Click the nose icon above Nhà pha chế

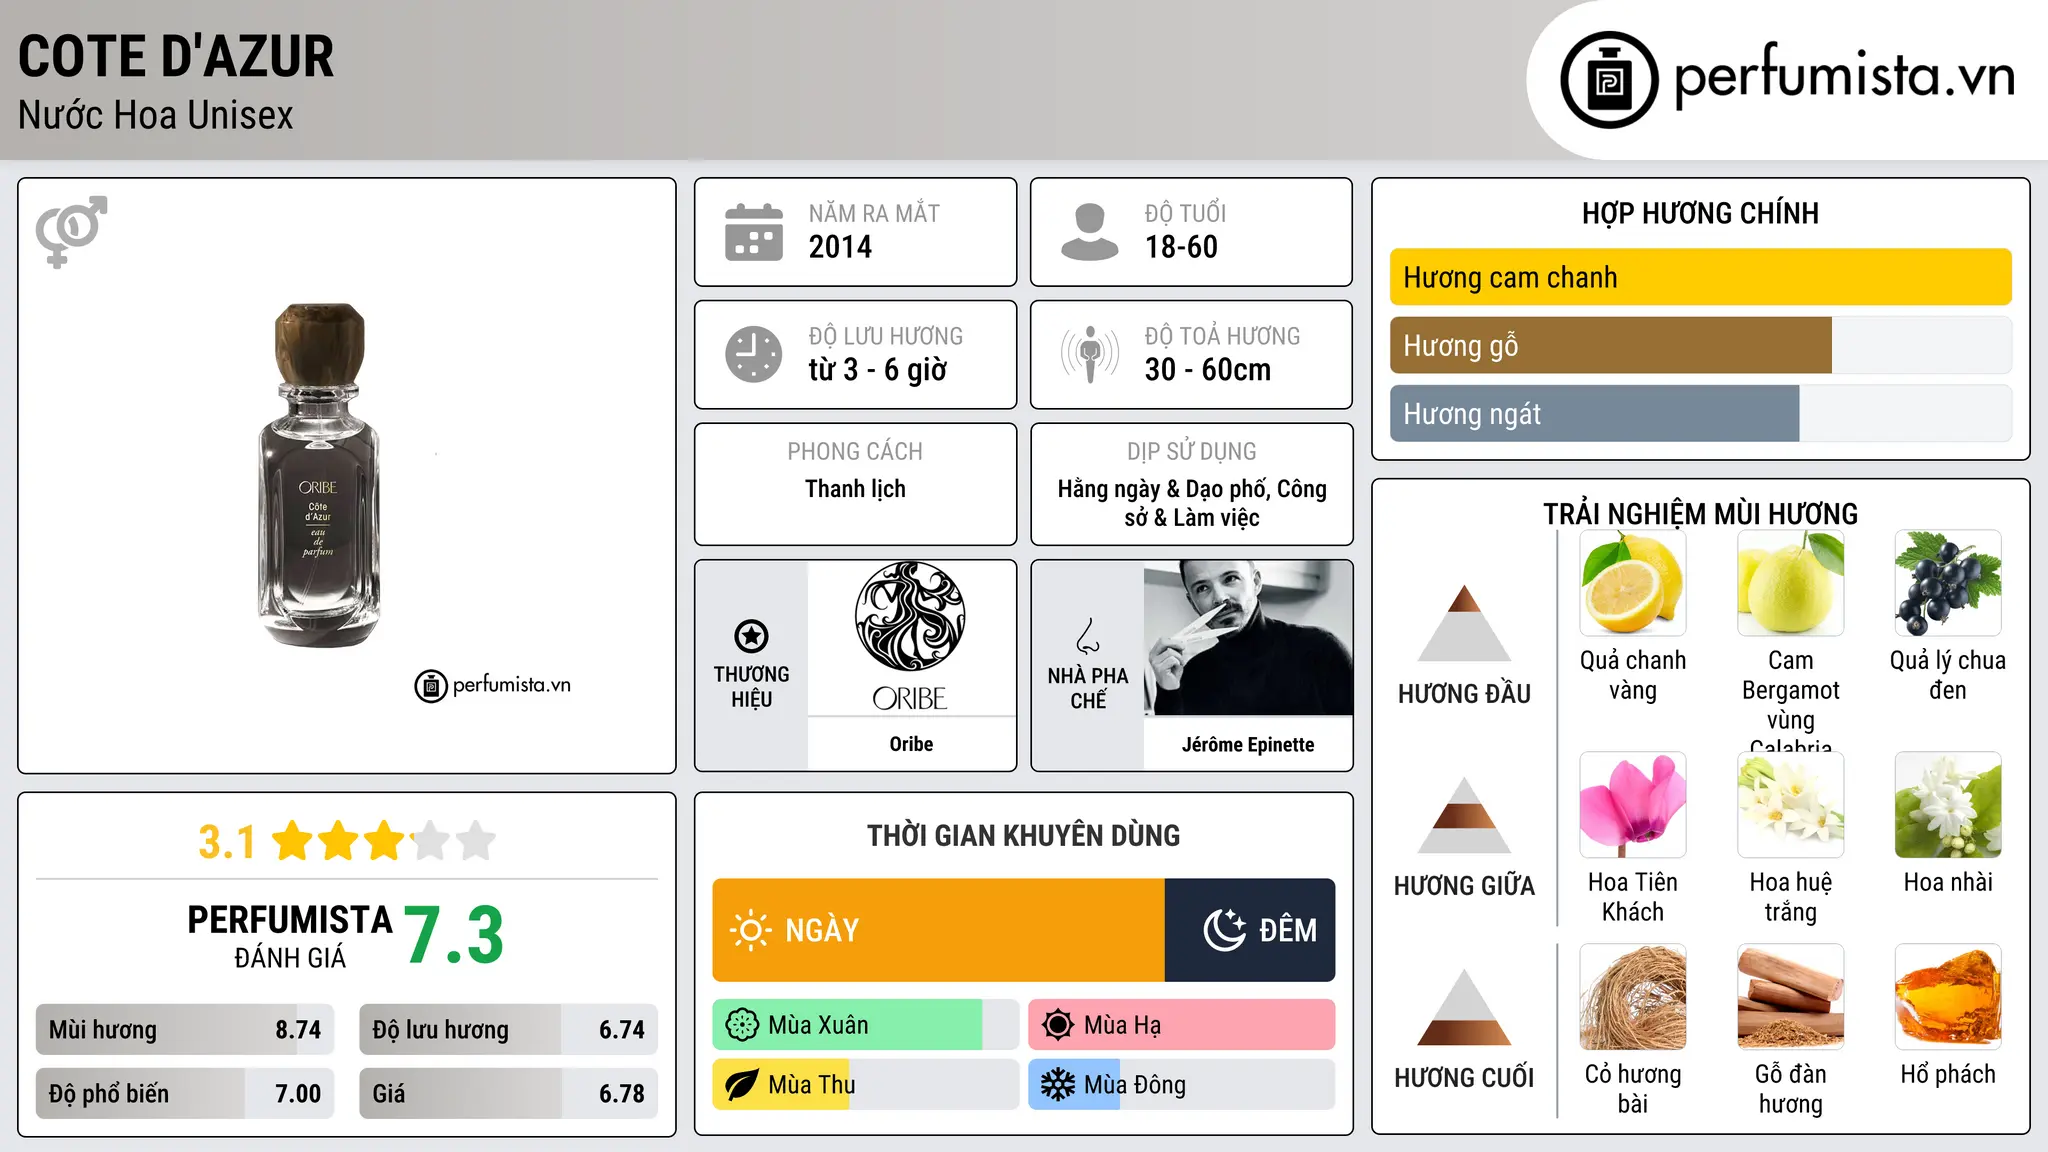[x=1088, y=636]
